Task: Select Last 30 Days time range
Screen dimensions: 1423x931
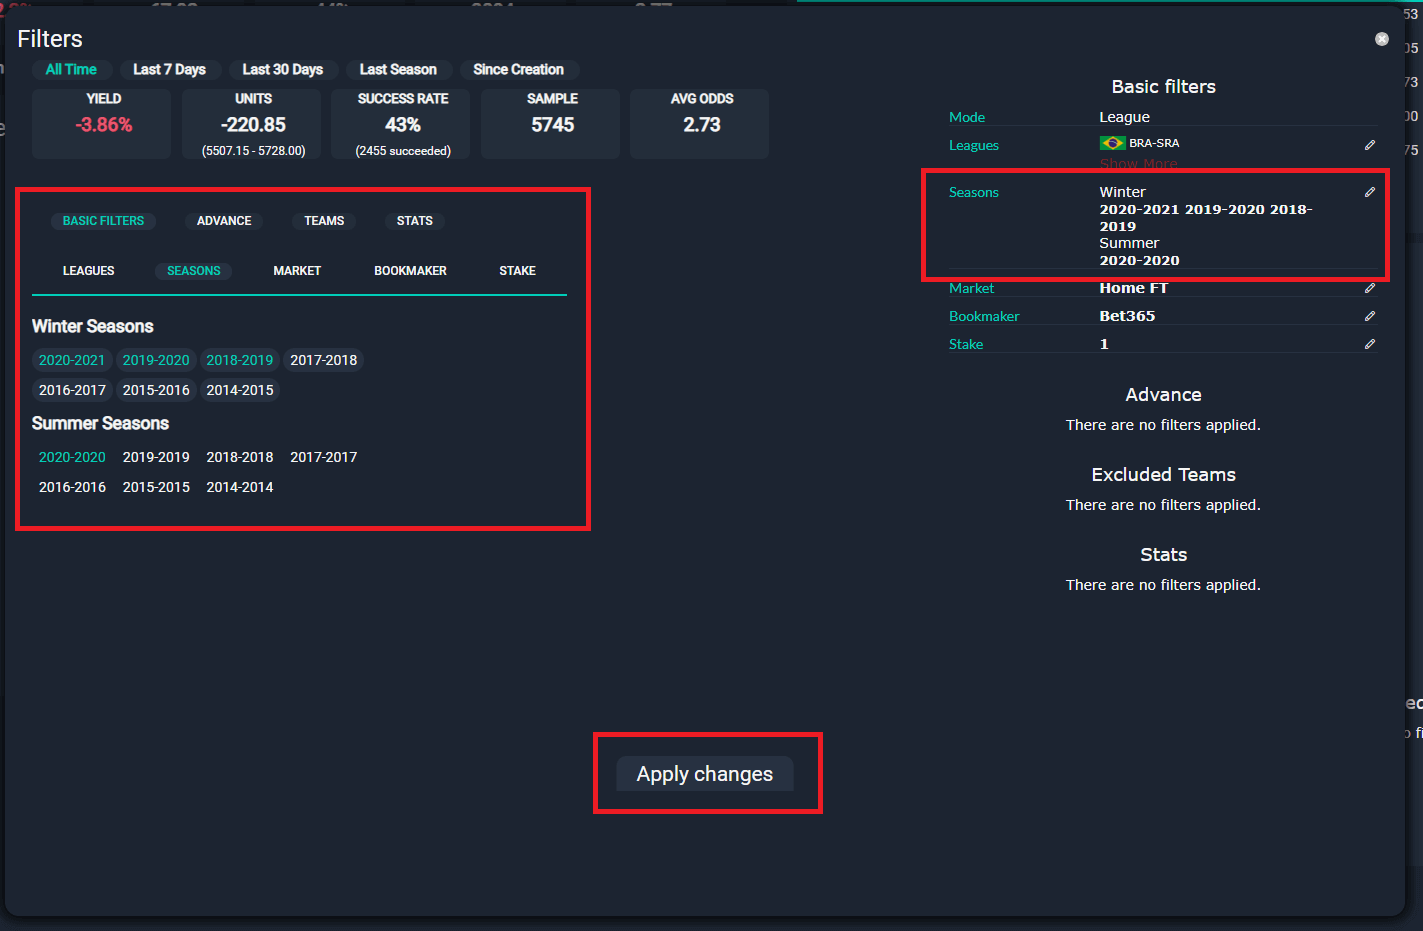Action: (x=282, y=70)
